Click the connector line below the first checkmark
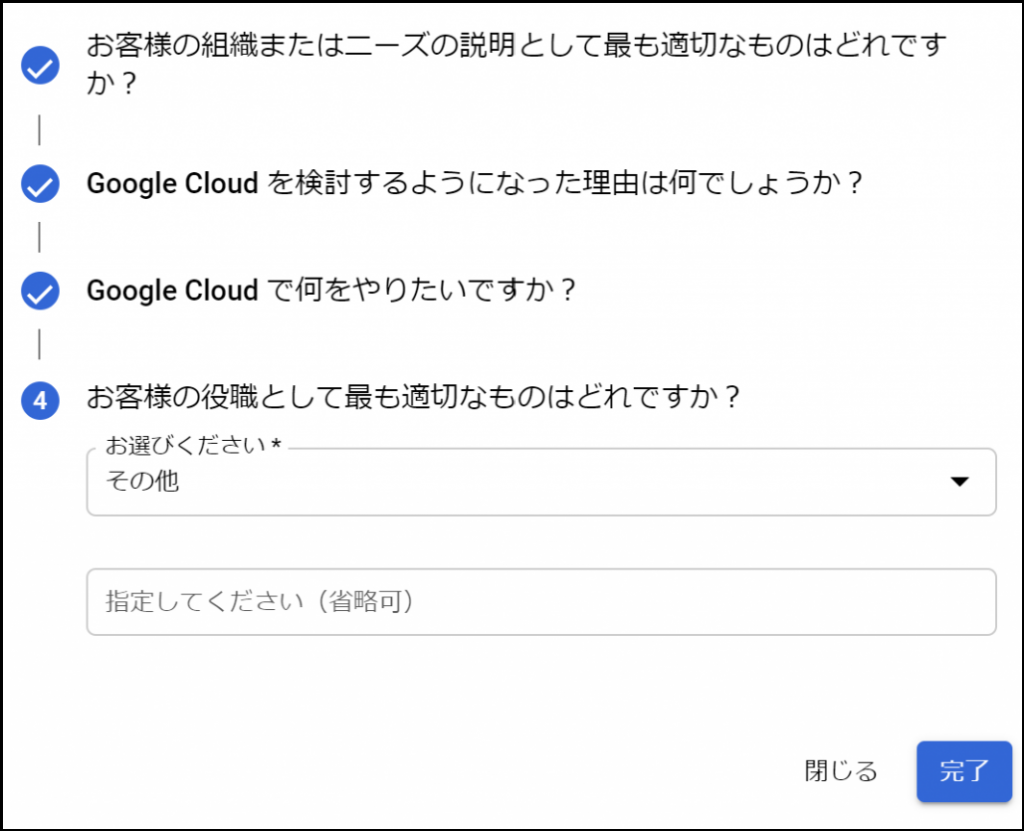Image resolution: width=1024 pixels, height=831 pixels. [39, 130]
